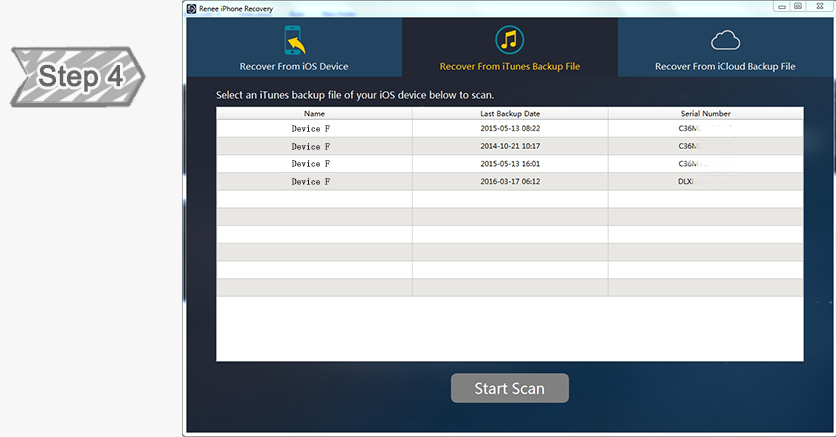Minimize the Renee iPhone Recovery window

[782, 6]
